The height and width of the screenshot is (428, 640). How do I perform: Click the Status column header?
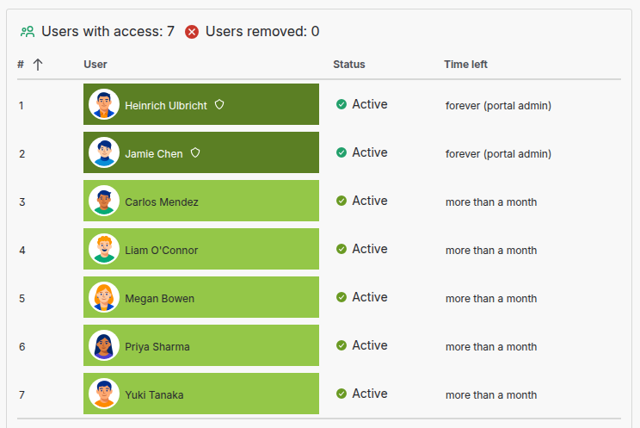click(349, 65)
